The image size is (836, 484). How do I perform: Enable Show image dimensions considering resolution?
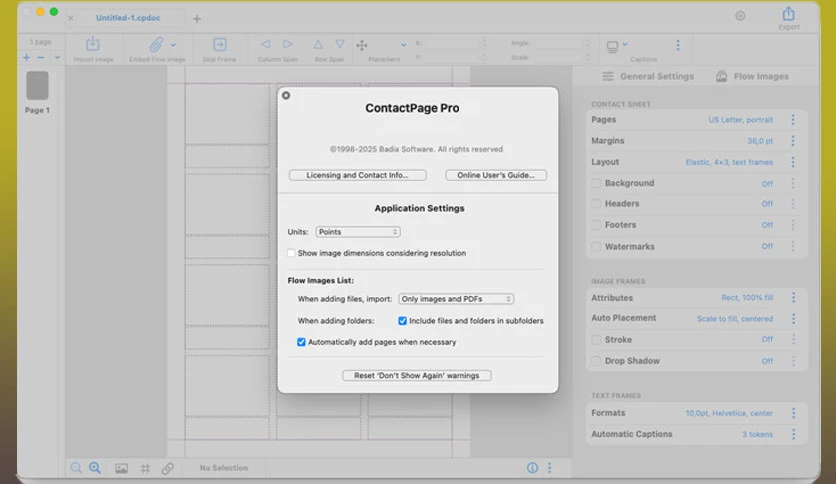point(291,253)
